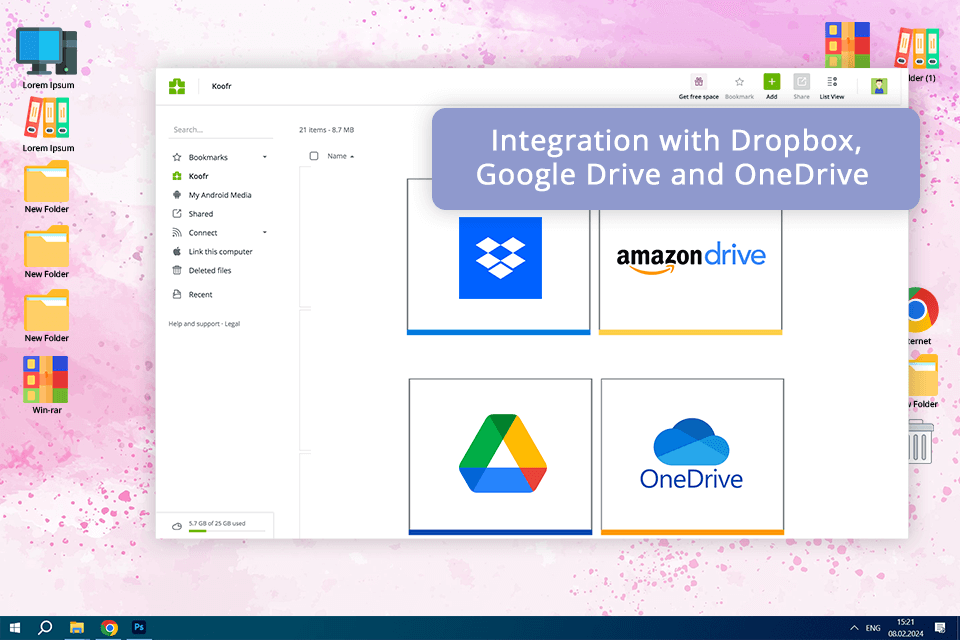Click the Apple icon beside Link this computer
This screenshot has height=640, width=960.
point(177,251)
